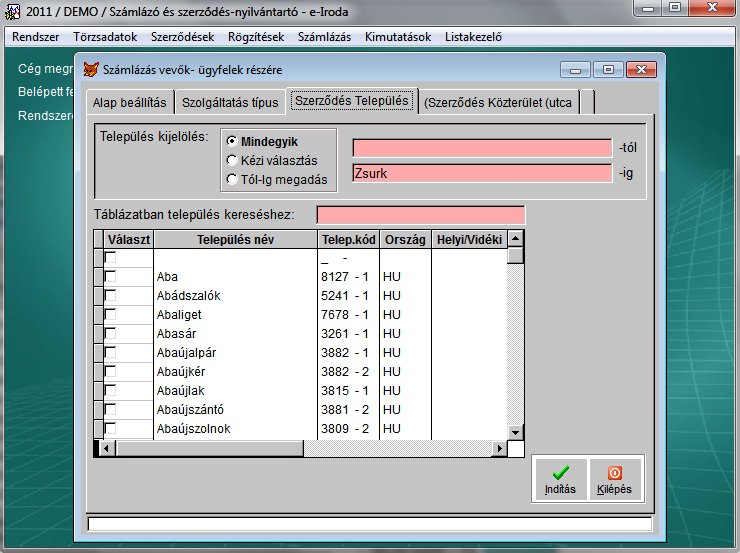
Task: Select the Tól-Ig megadás radio option
Action: 232,180
